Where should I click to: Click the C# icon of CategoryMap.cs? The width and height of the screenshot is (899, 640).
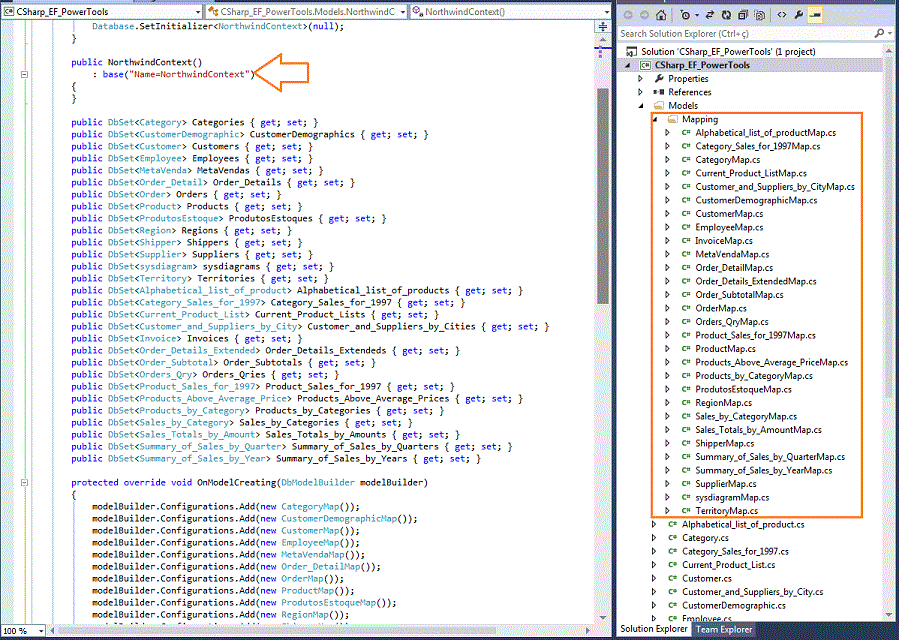coord(686,160)
